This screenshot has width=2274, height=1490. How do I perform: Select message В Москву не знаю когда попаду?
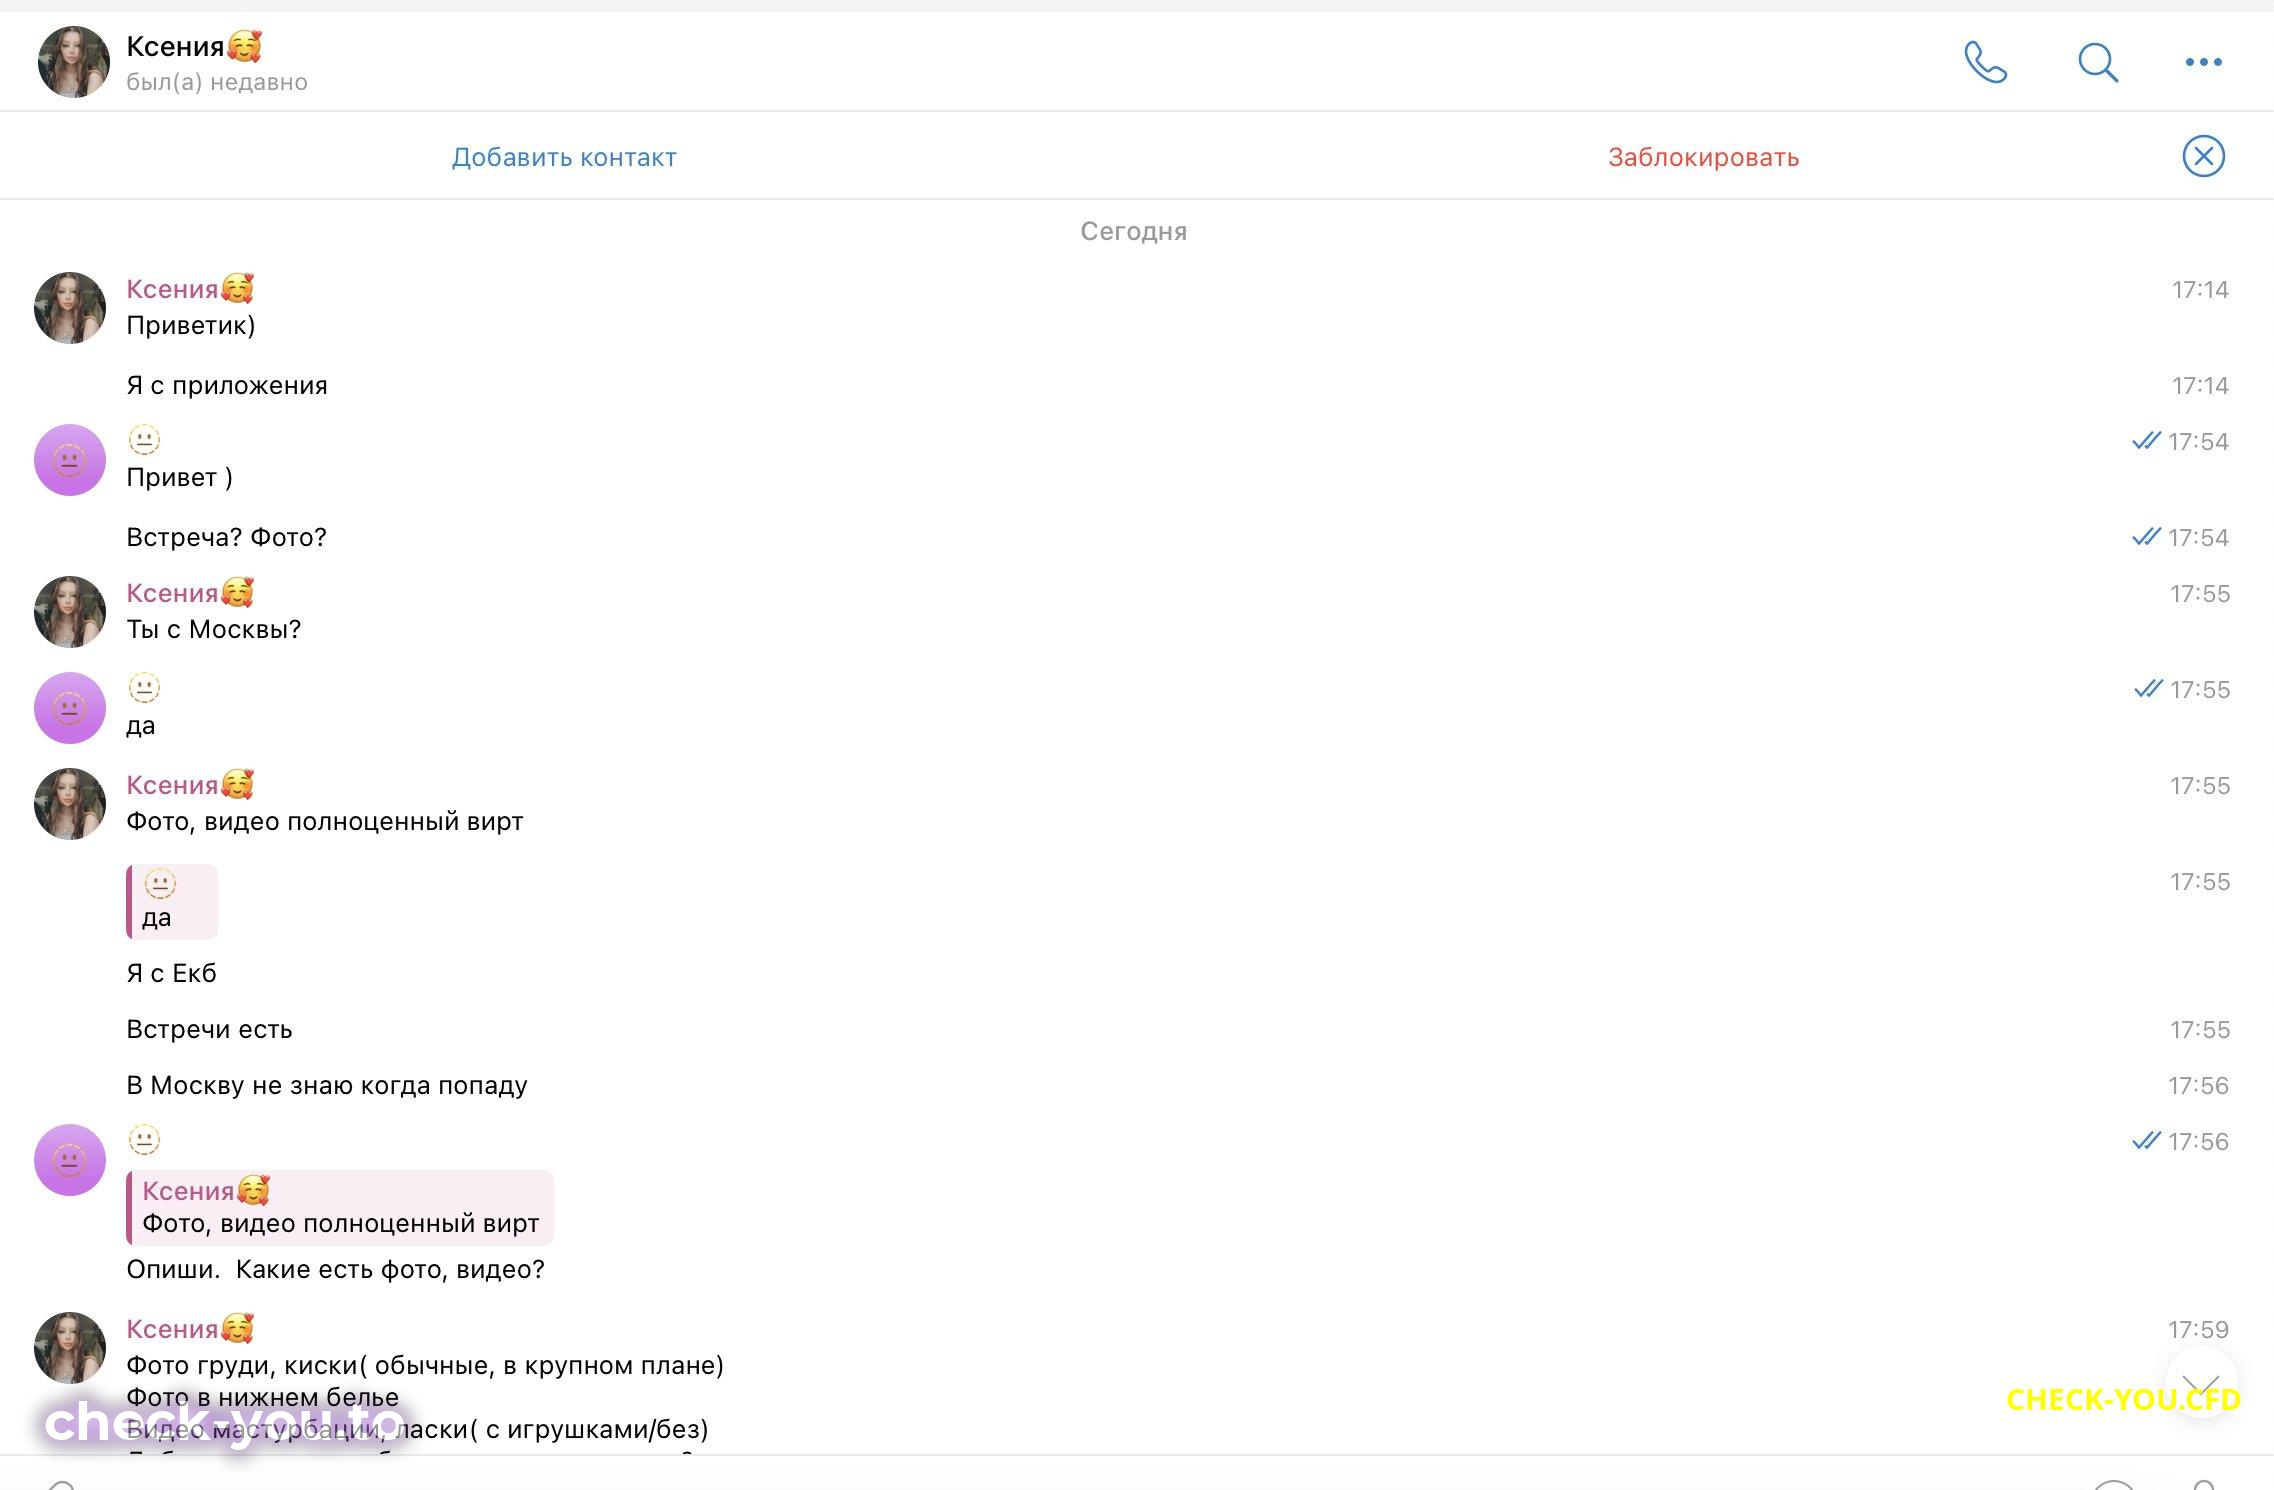click(x=327, y=1086)
